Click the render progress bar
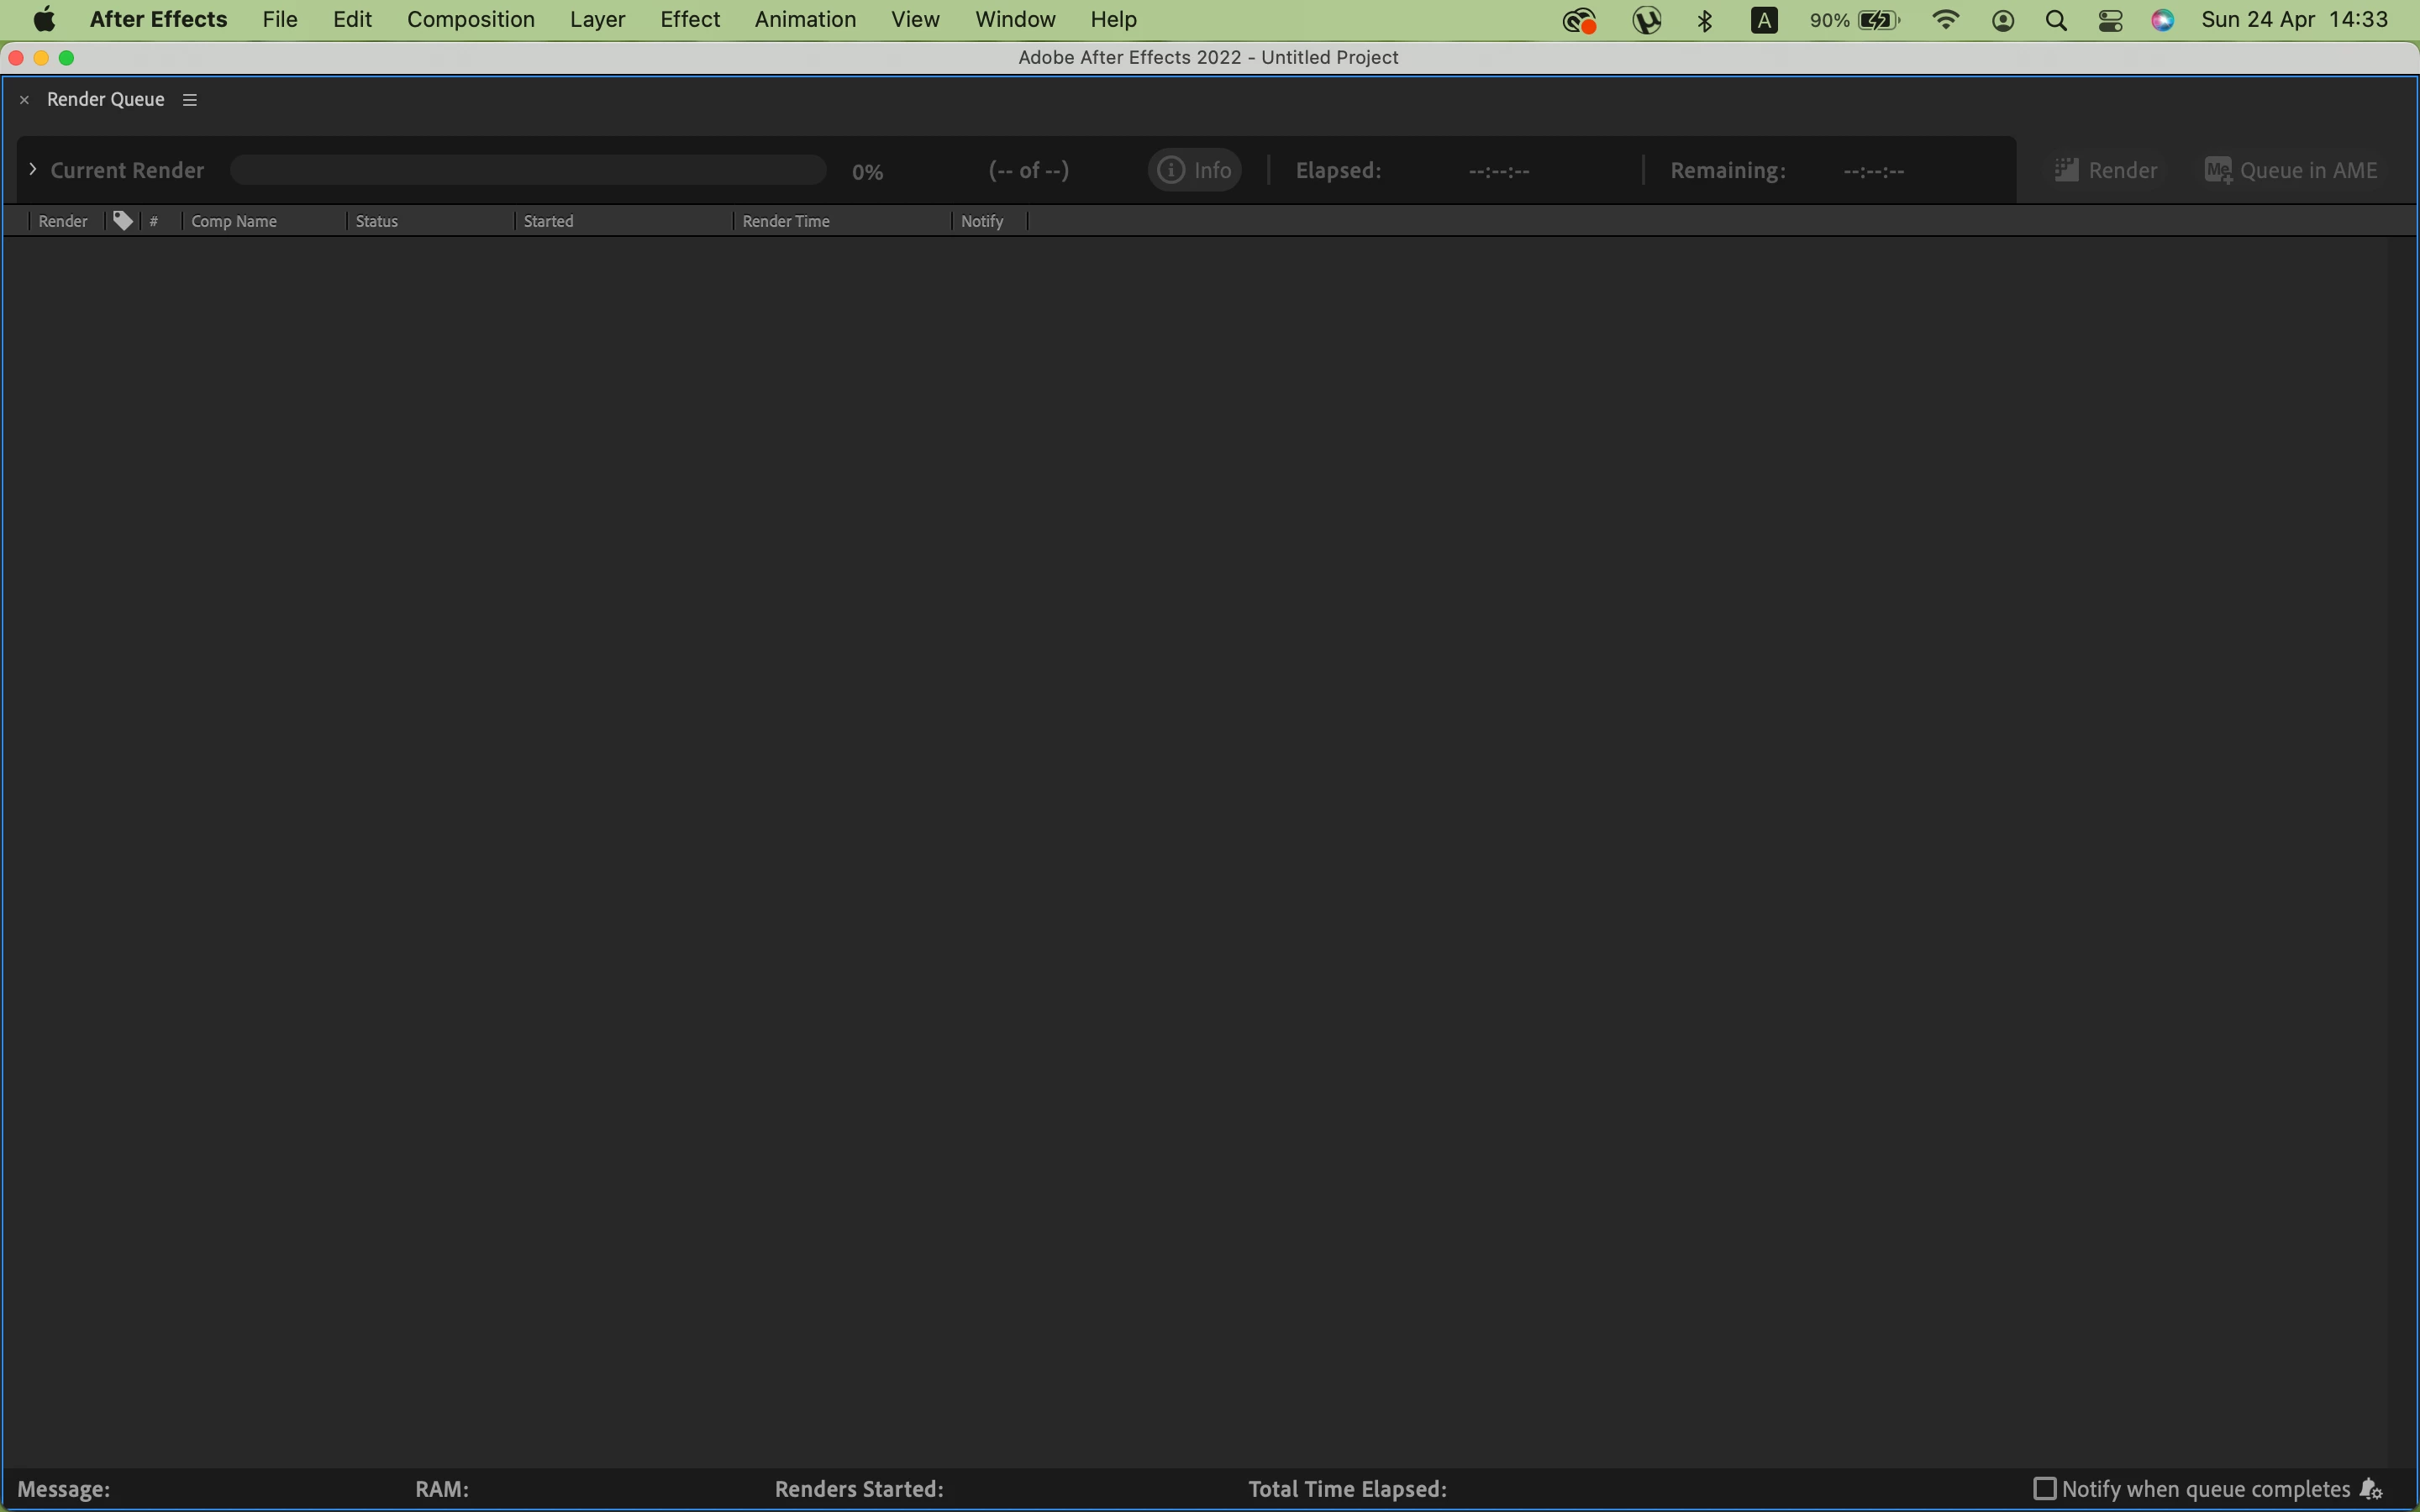The image size is (2420, 1512). [528, 170]
